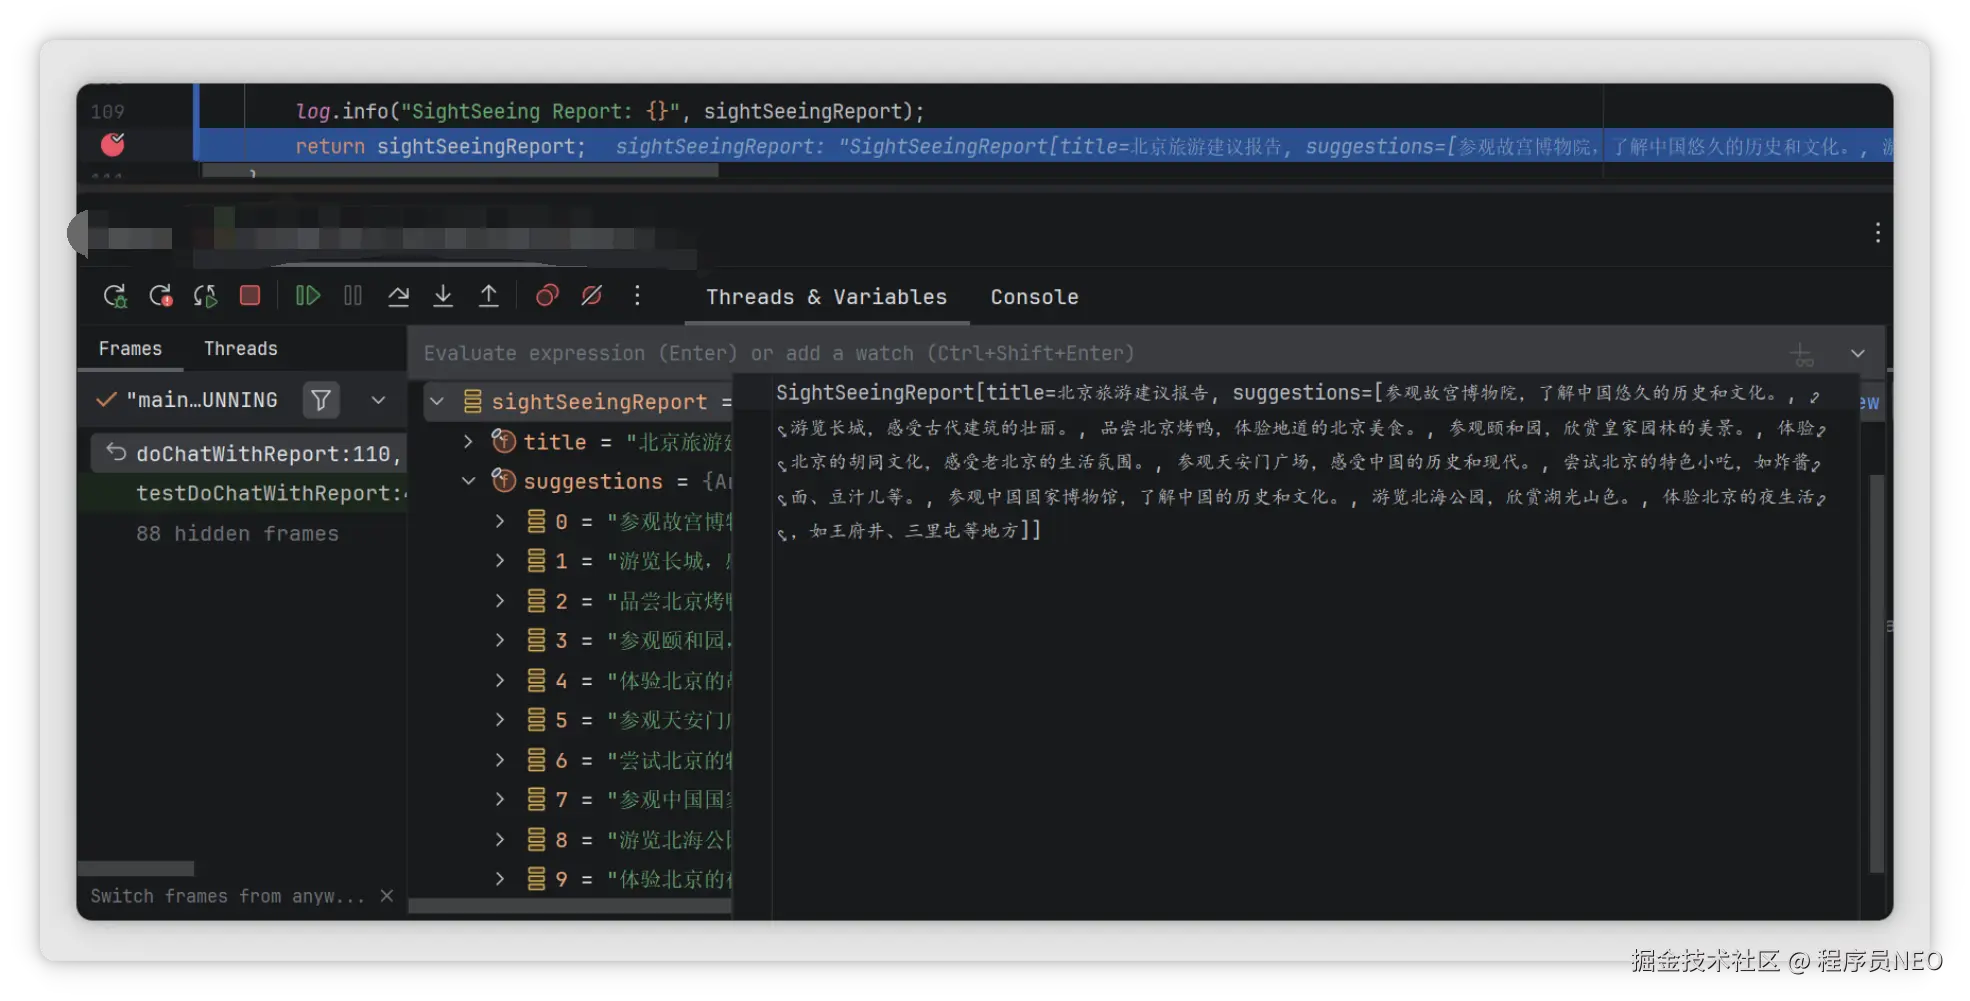Collapse the suggestions field node
Screen dimensions: 1970x1001
coord(468,481)
